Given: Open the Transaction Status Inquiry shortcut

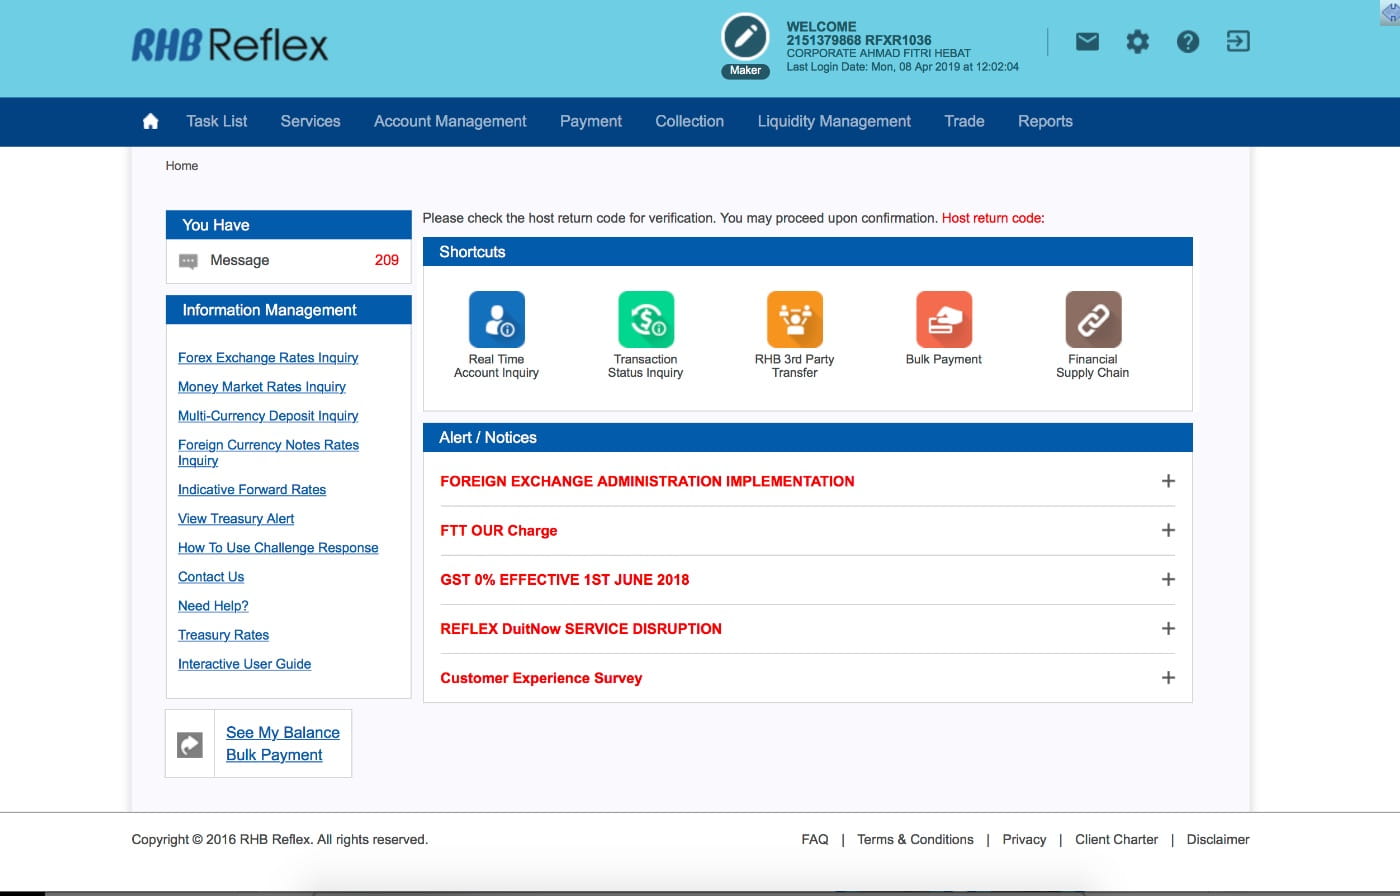Looking at the screenshot, I should (x=646, y=320).
